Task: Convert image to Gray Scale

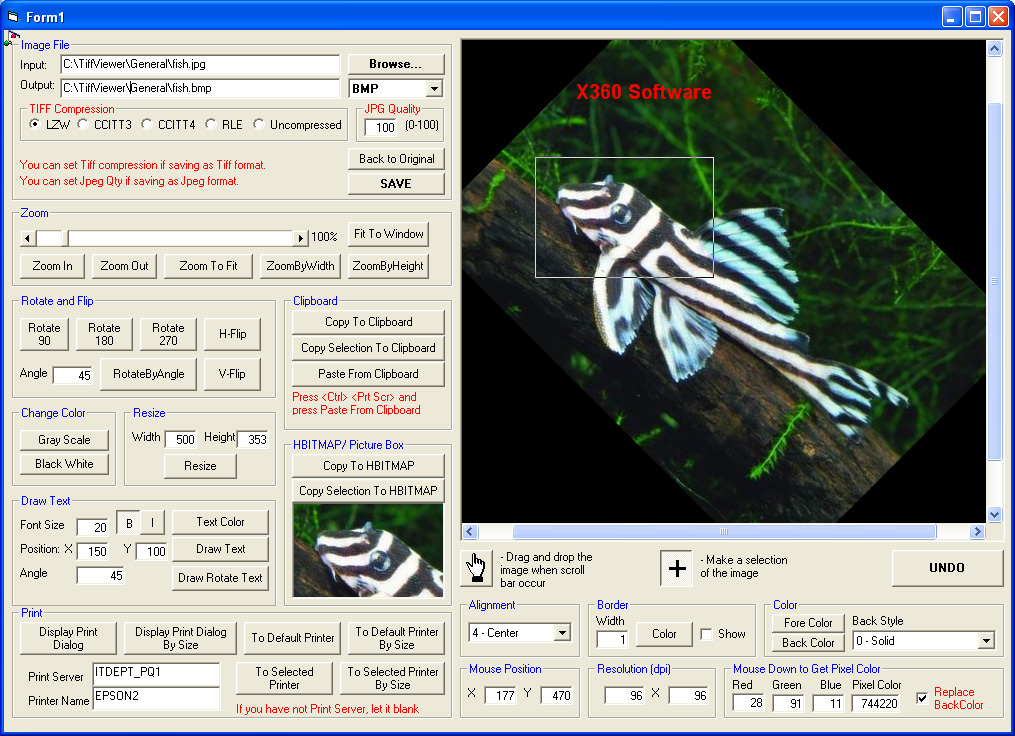Action: [x=63, y=439]
